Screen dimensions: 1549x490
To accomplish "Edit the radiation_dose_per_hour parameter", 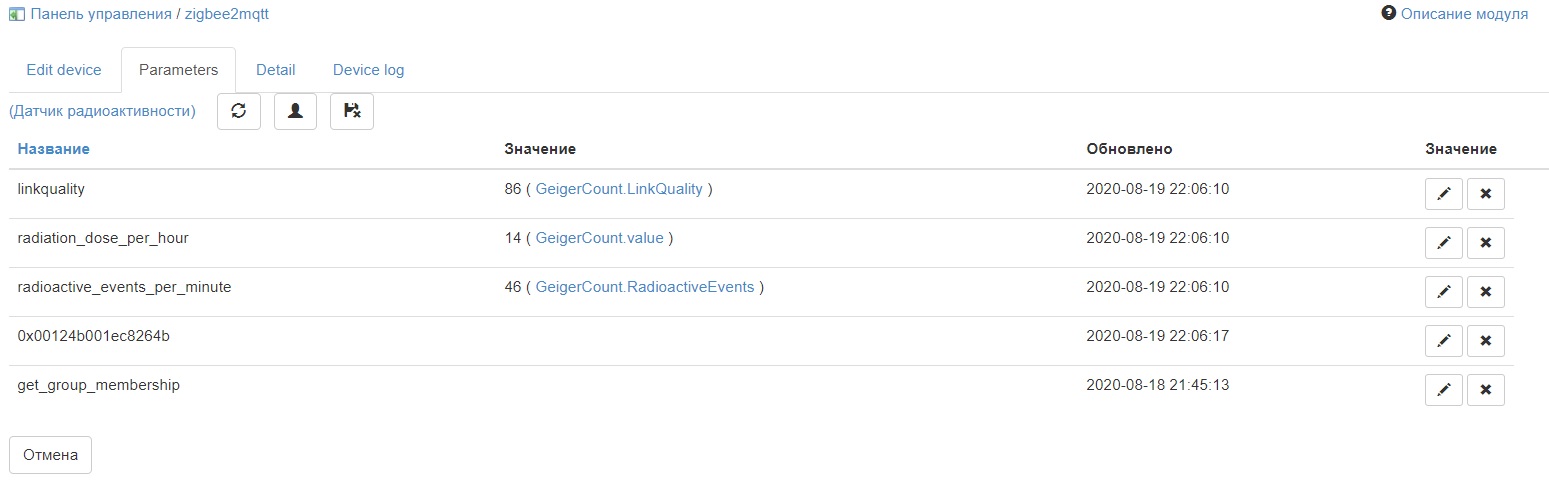I will coord(1443,242).
